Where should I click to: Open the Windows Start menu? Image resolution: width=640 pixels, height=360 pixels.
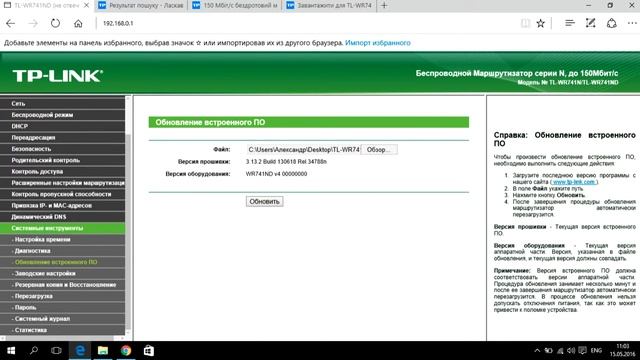coord(11,350)
